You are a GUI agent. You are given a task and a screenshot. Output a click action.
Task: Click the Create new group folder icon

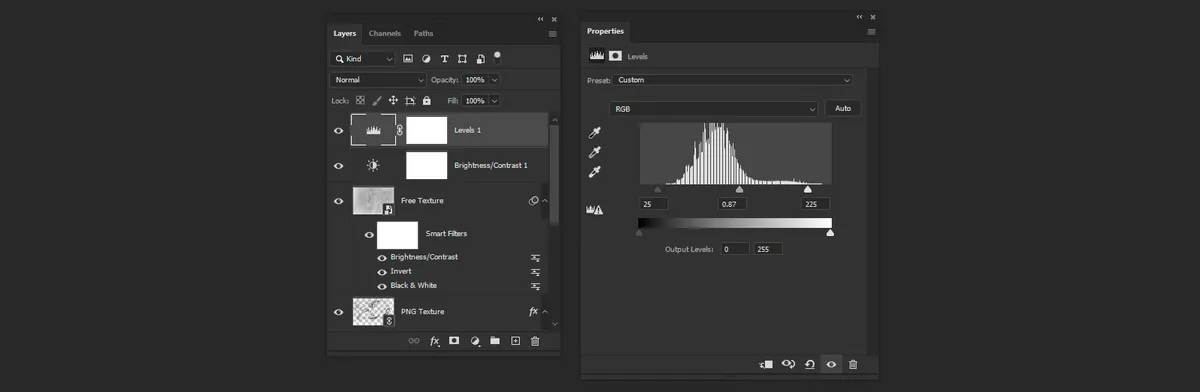[x=495, y=341]
